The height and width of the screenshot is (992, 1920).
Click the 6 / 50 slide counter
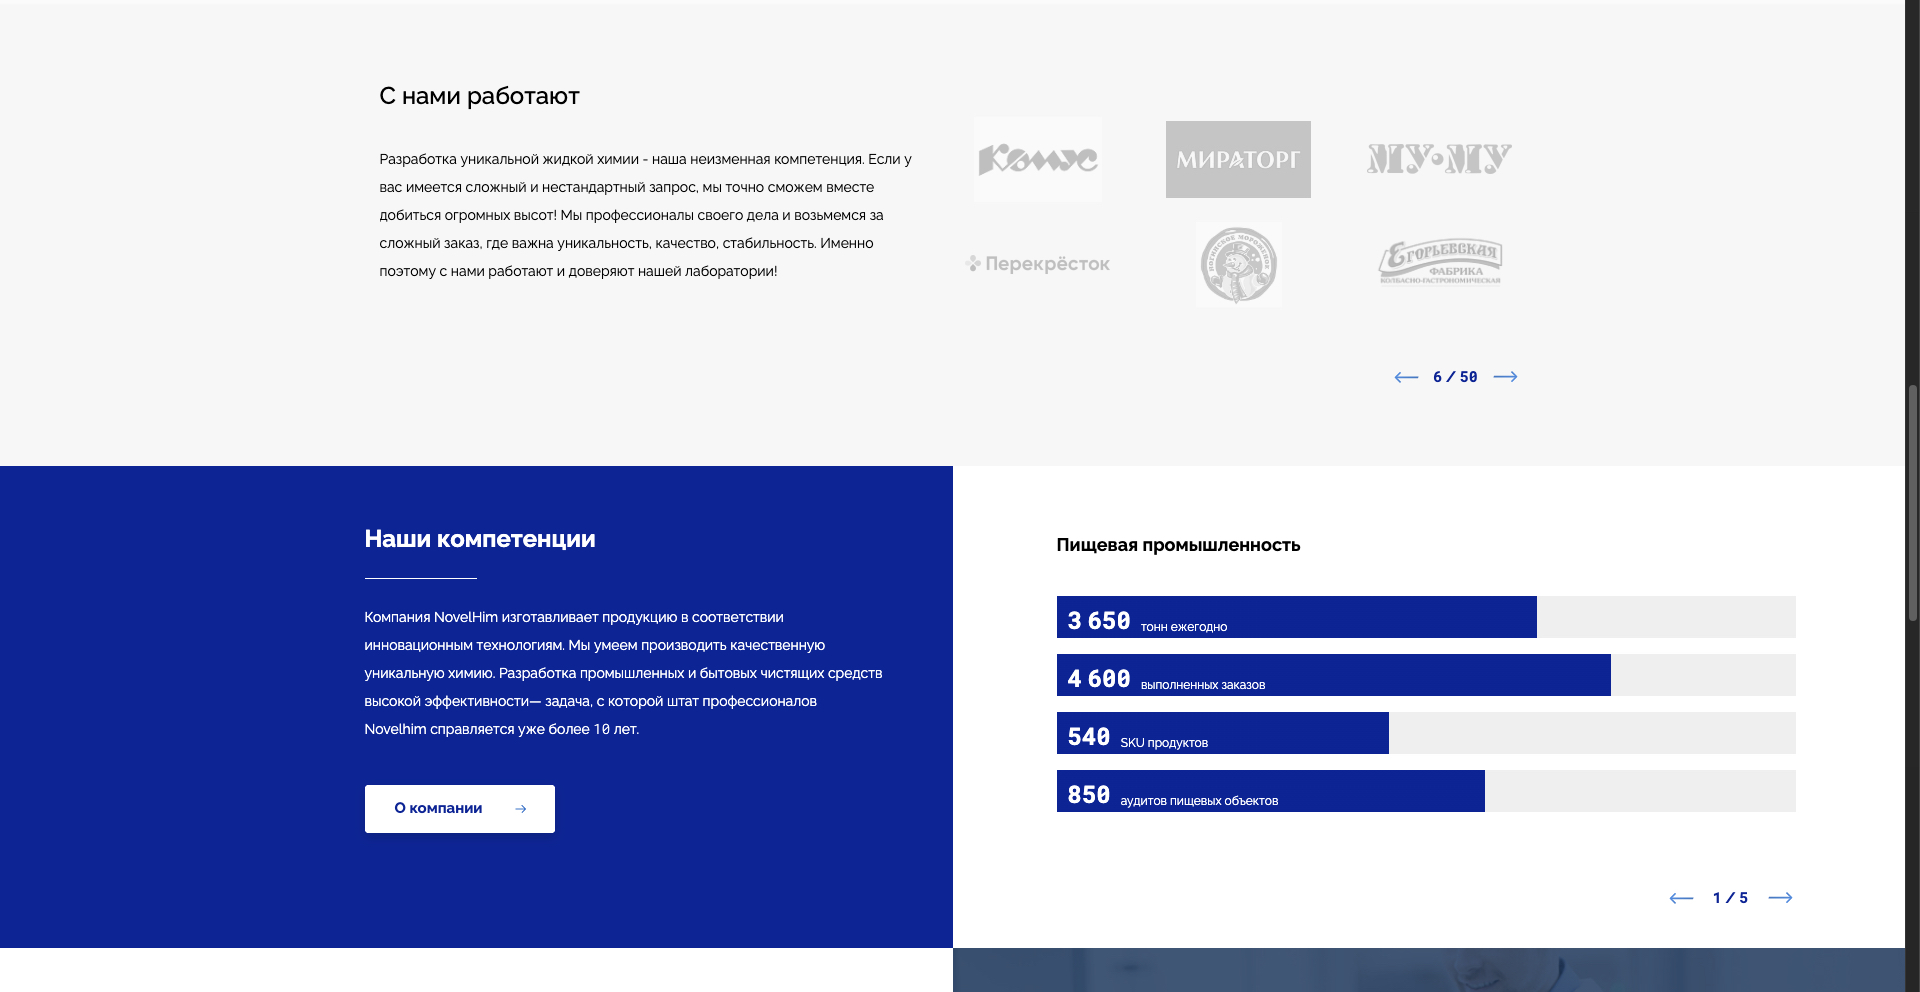coord(1455,377)
